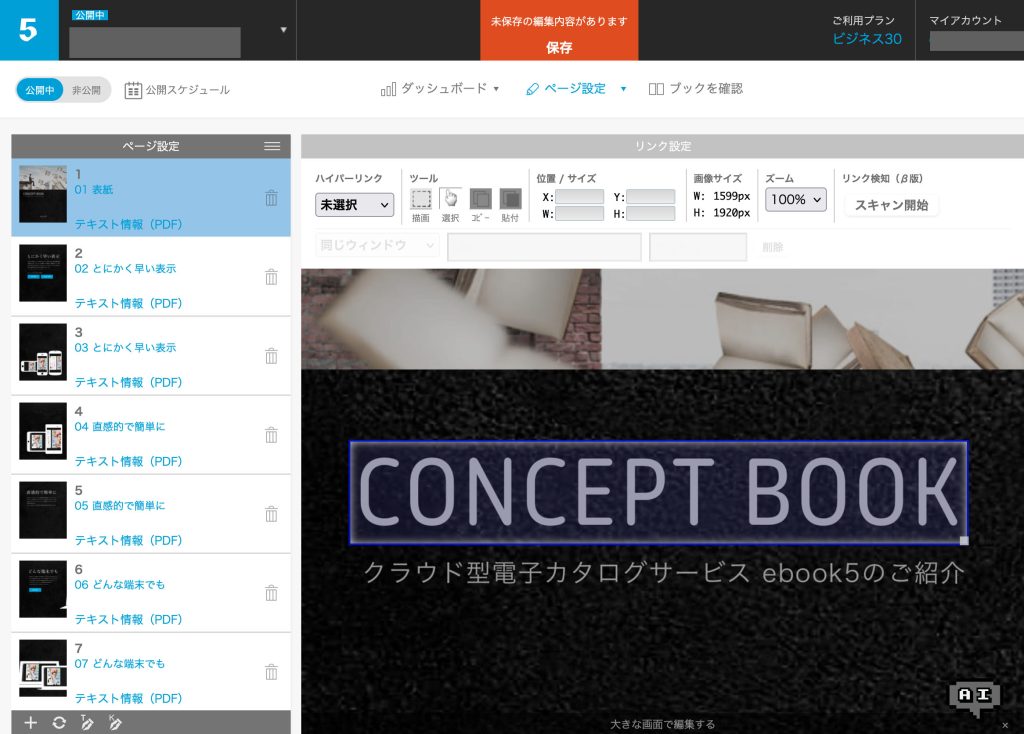Open ブックを確認 to preview the book
The height and width of the screenshot is (734, 1024).
point(696,89)
